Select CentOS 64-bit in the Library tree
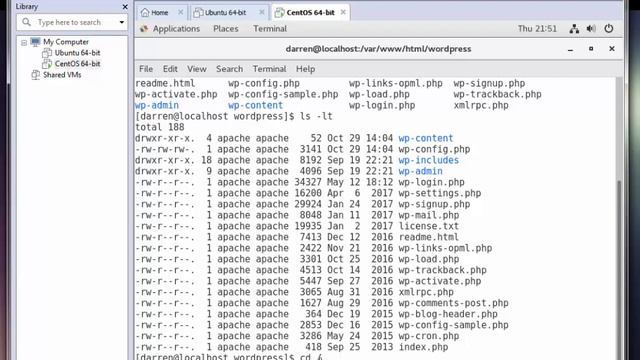The width and height of the screenshot is (640, 360). tap(77, 64)
